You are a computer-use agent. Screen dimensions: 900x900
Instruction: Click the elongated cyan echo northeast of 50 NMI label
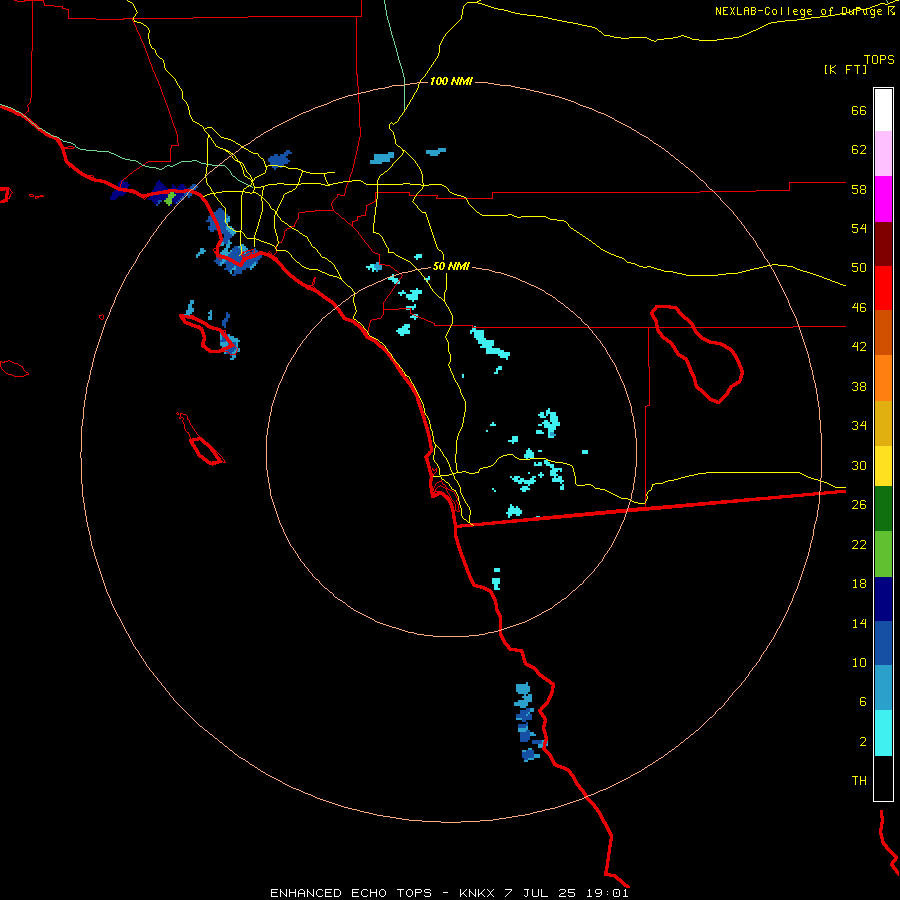(x=489, y=343)
